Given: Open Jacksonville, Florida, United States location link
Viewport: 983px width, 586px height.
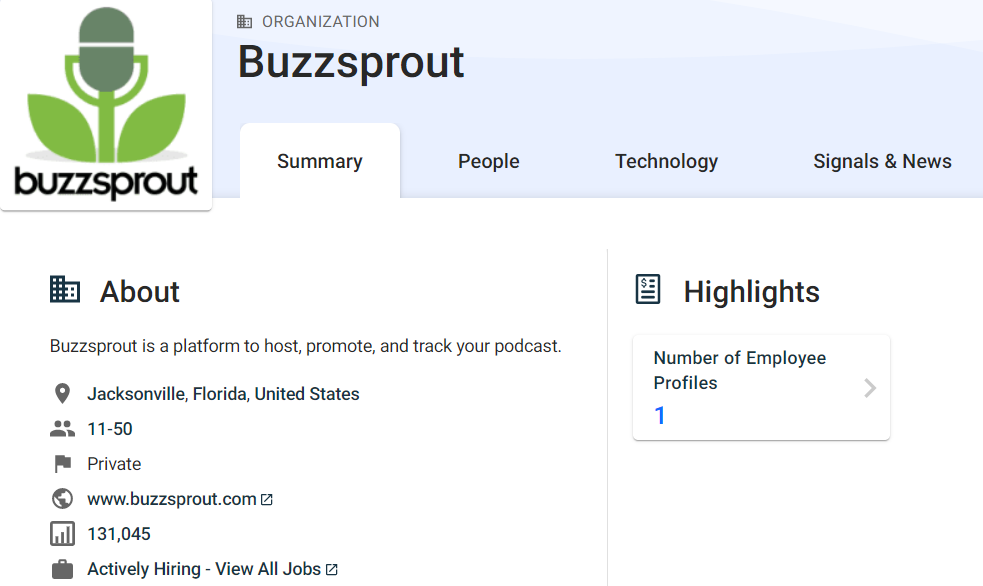Looking at the screenshot, I should click(223, 394).
